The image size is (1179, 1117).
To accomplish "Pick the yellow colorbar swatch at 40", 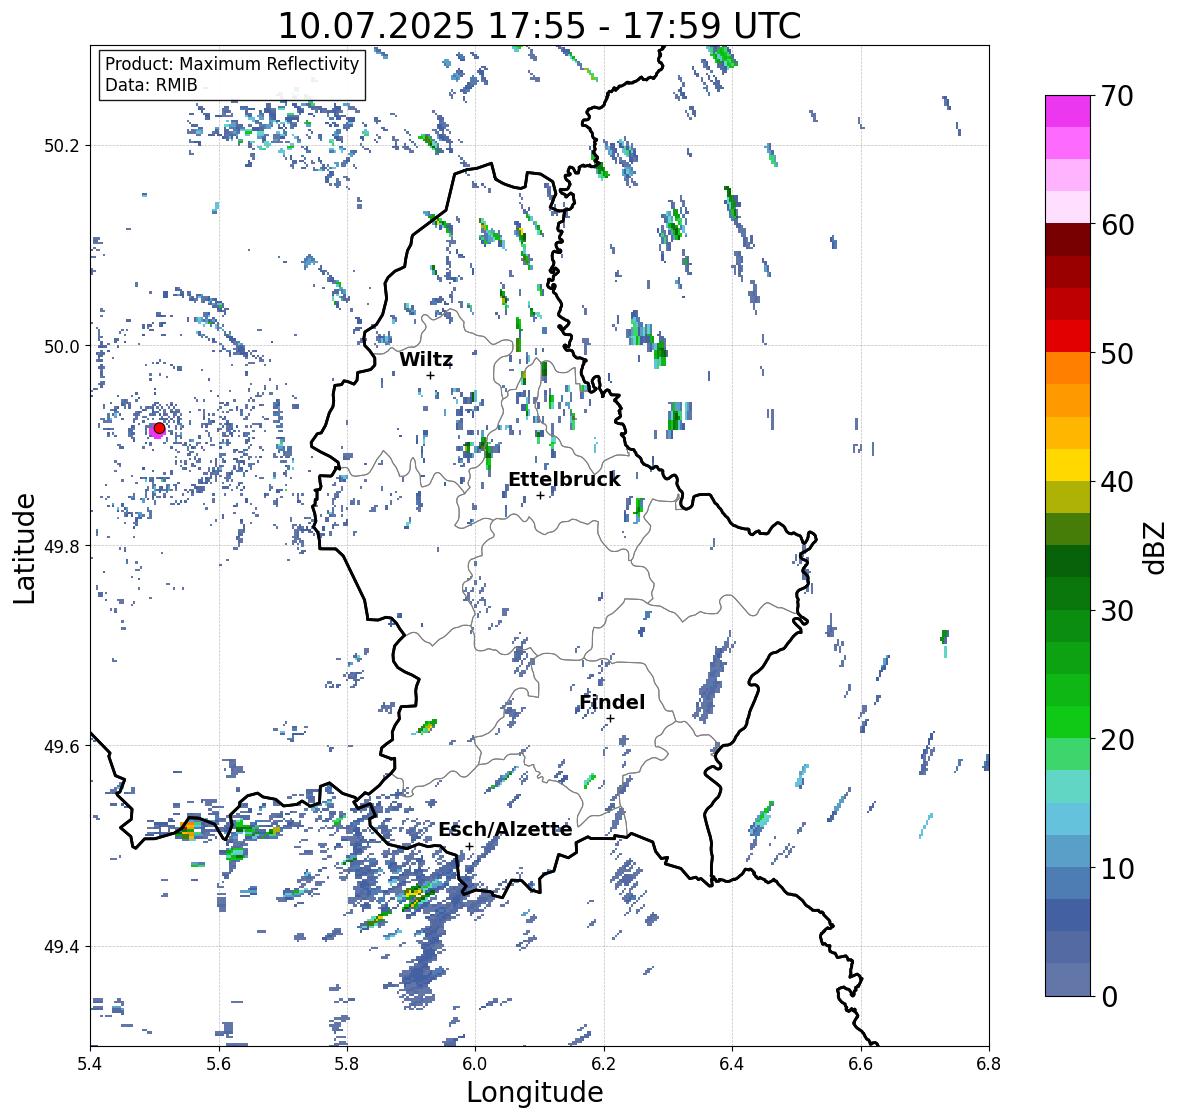I will click(x=1068, y=465).
